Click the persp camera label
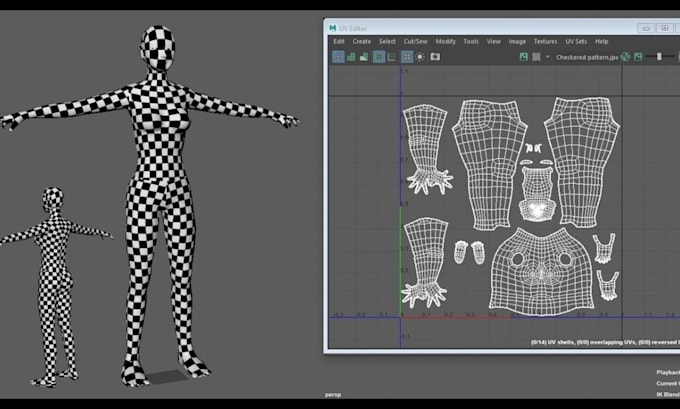The image size is (680, 409). [333, 395]
